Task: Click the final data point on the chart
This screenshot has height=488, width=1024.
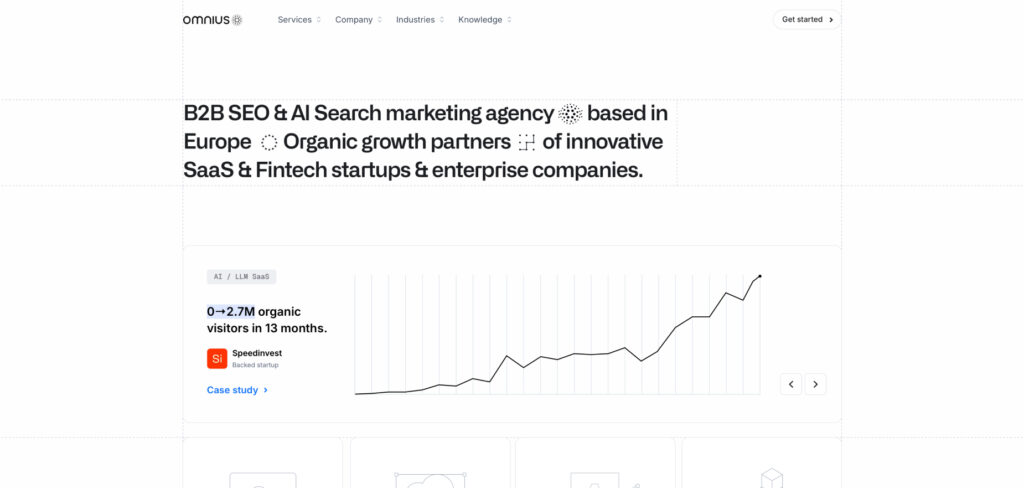Action: tap(760, 276)
